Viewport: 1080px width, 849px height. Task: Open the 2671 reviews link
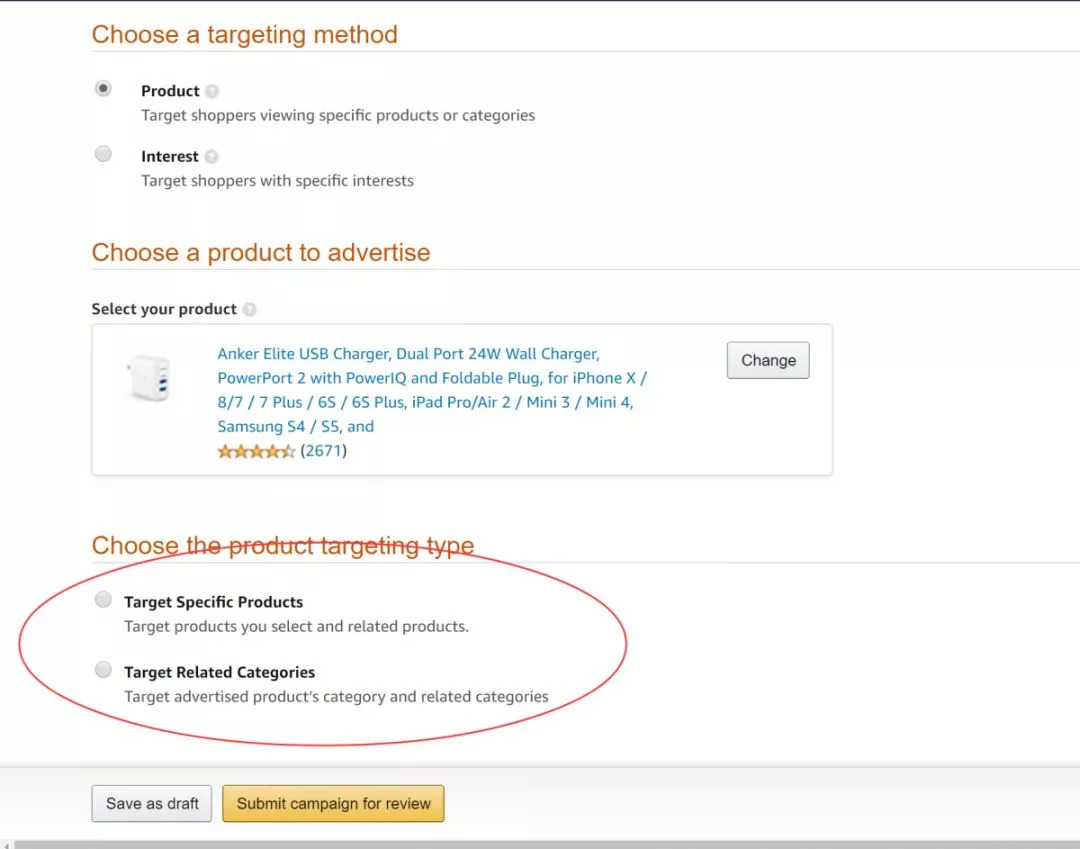click(323, 451)
